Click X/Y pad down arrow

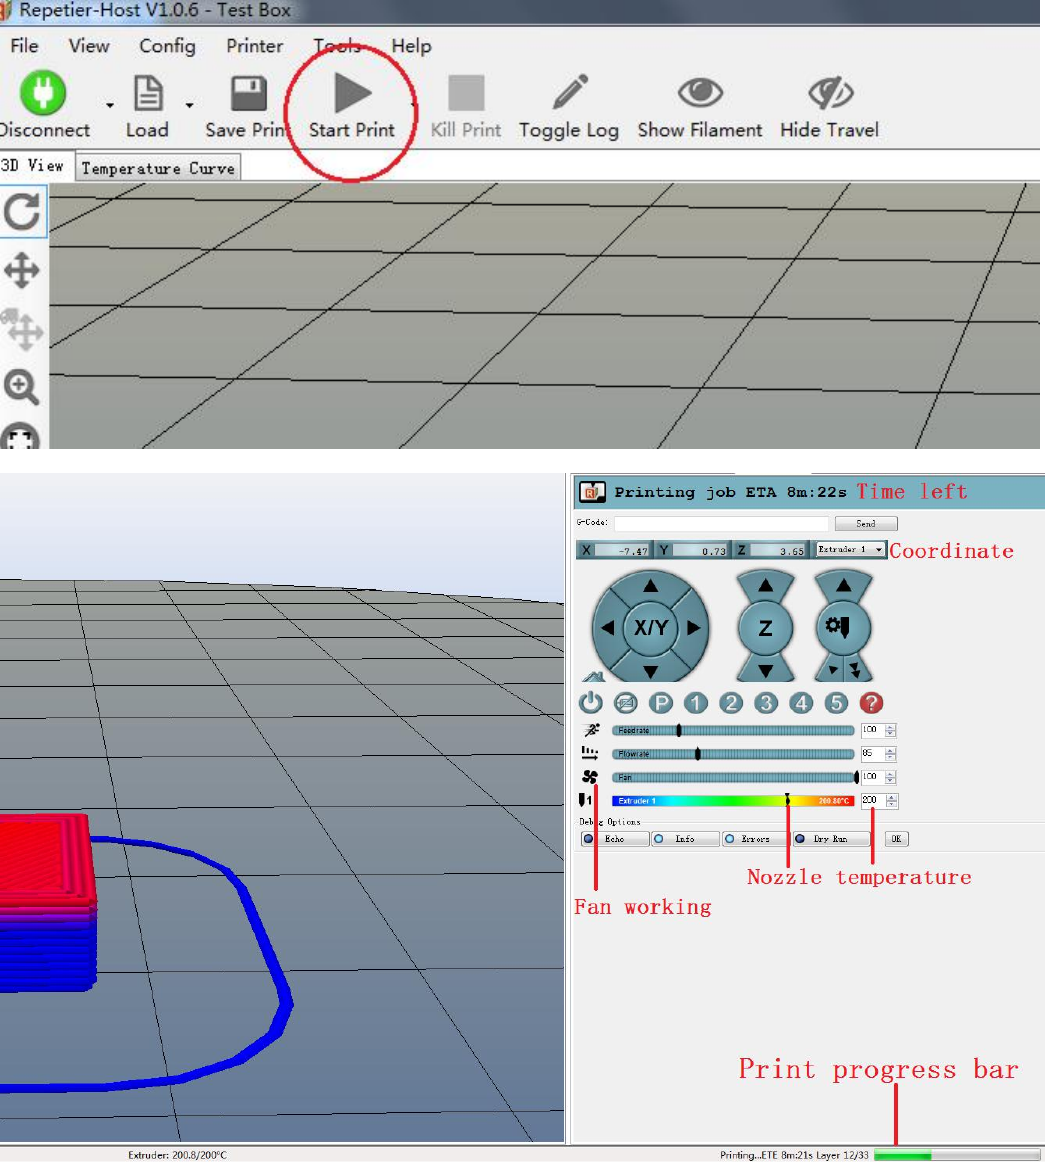[x=650, y=671]
